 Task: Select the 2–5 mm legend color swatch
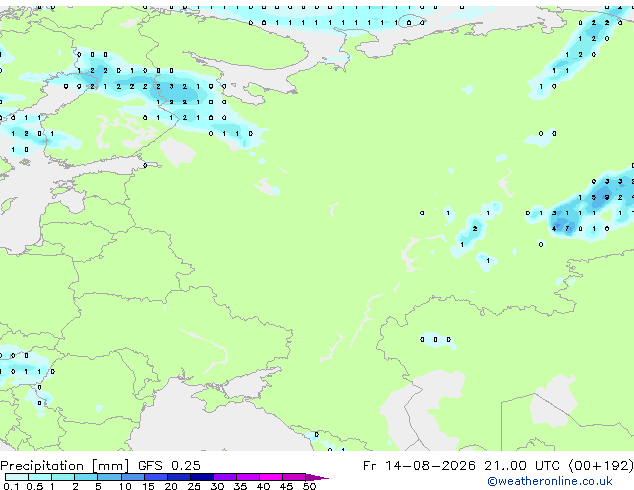pyautogui.click(x=86, y=477)
